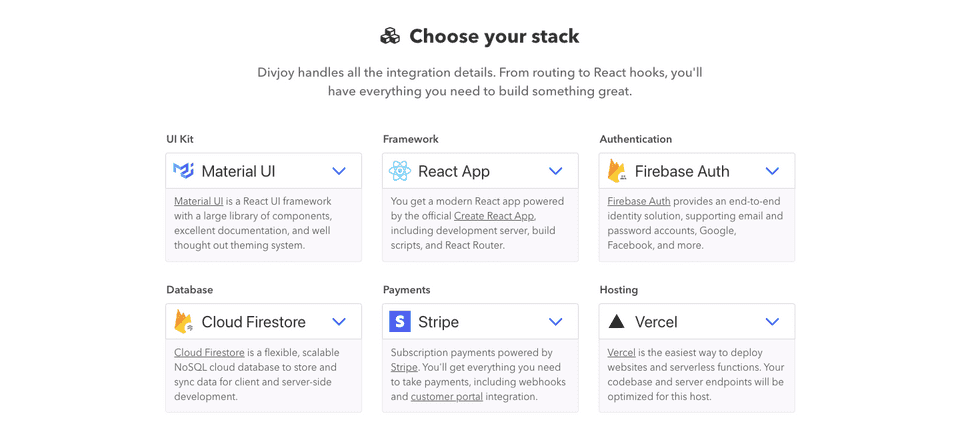
Task: Click the React atom logo icon
Action: point(400,171)
